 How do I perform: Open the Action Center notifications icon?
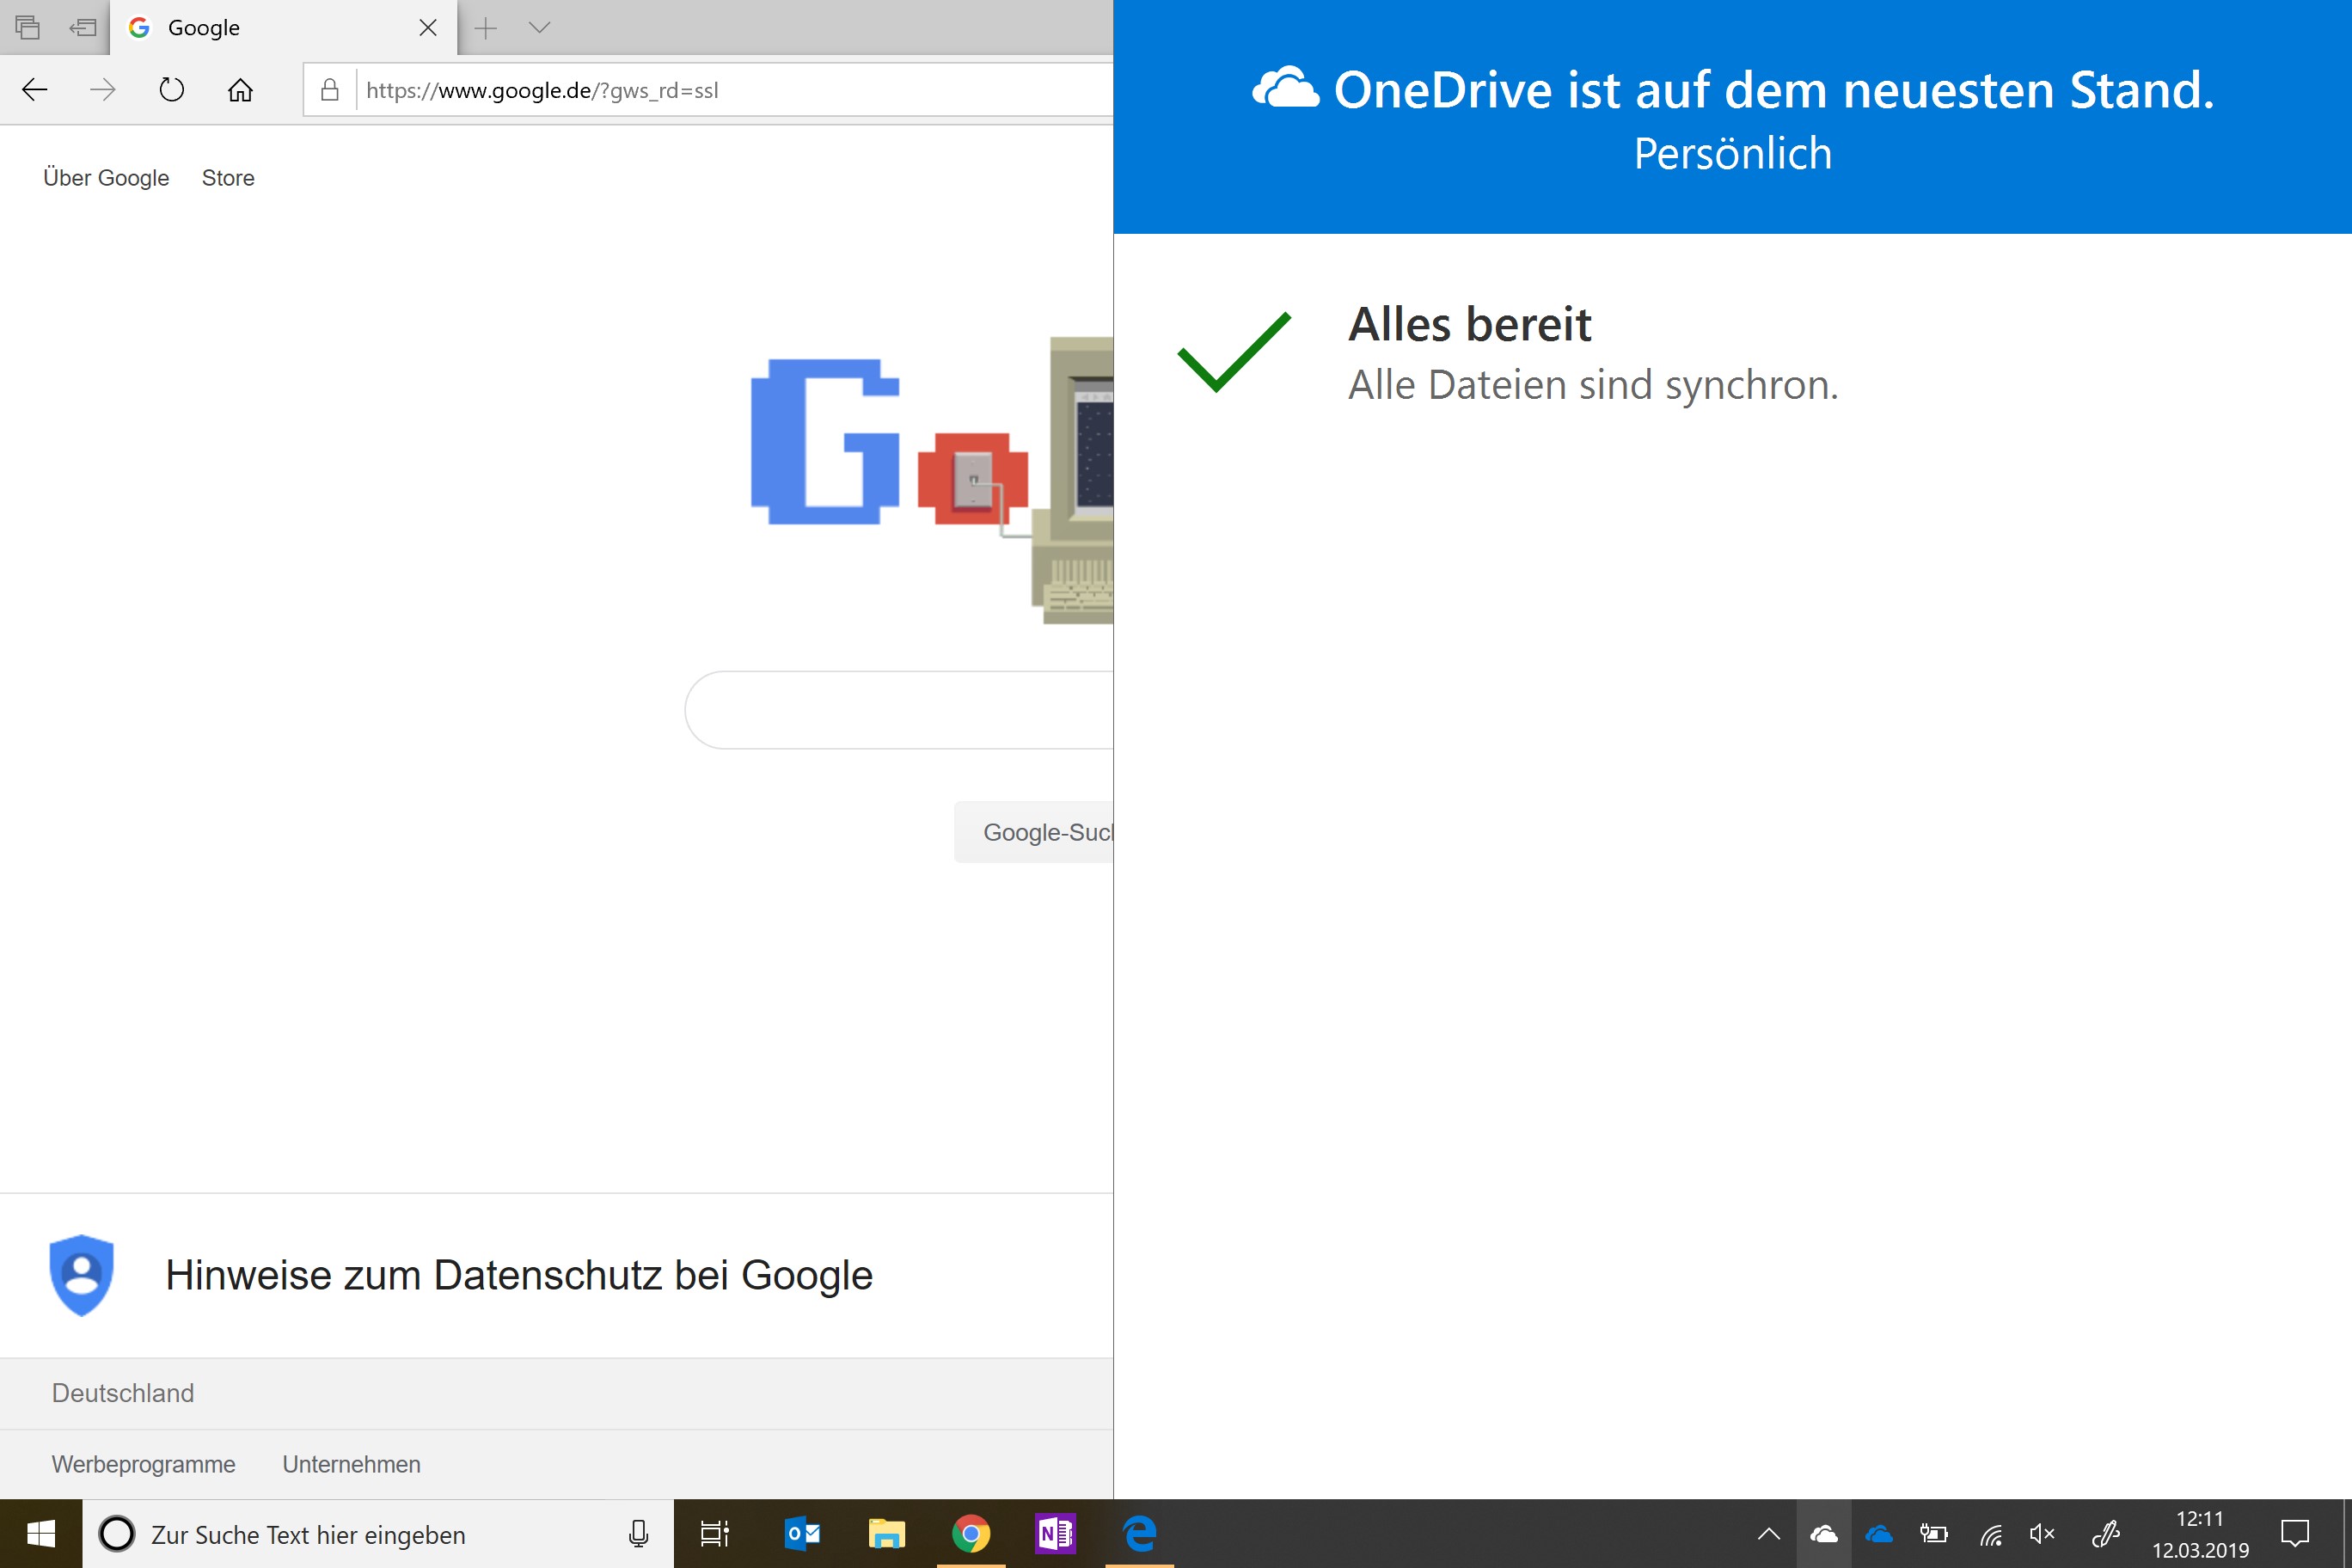coord(2295,1534)
